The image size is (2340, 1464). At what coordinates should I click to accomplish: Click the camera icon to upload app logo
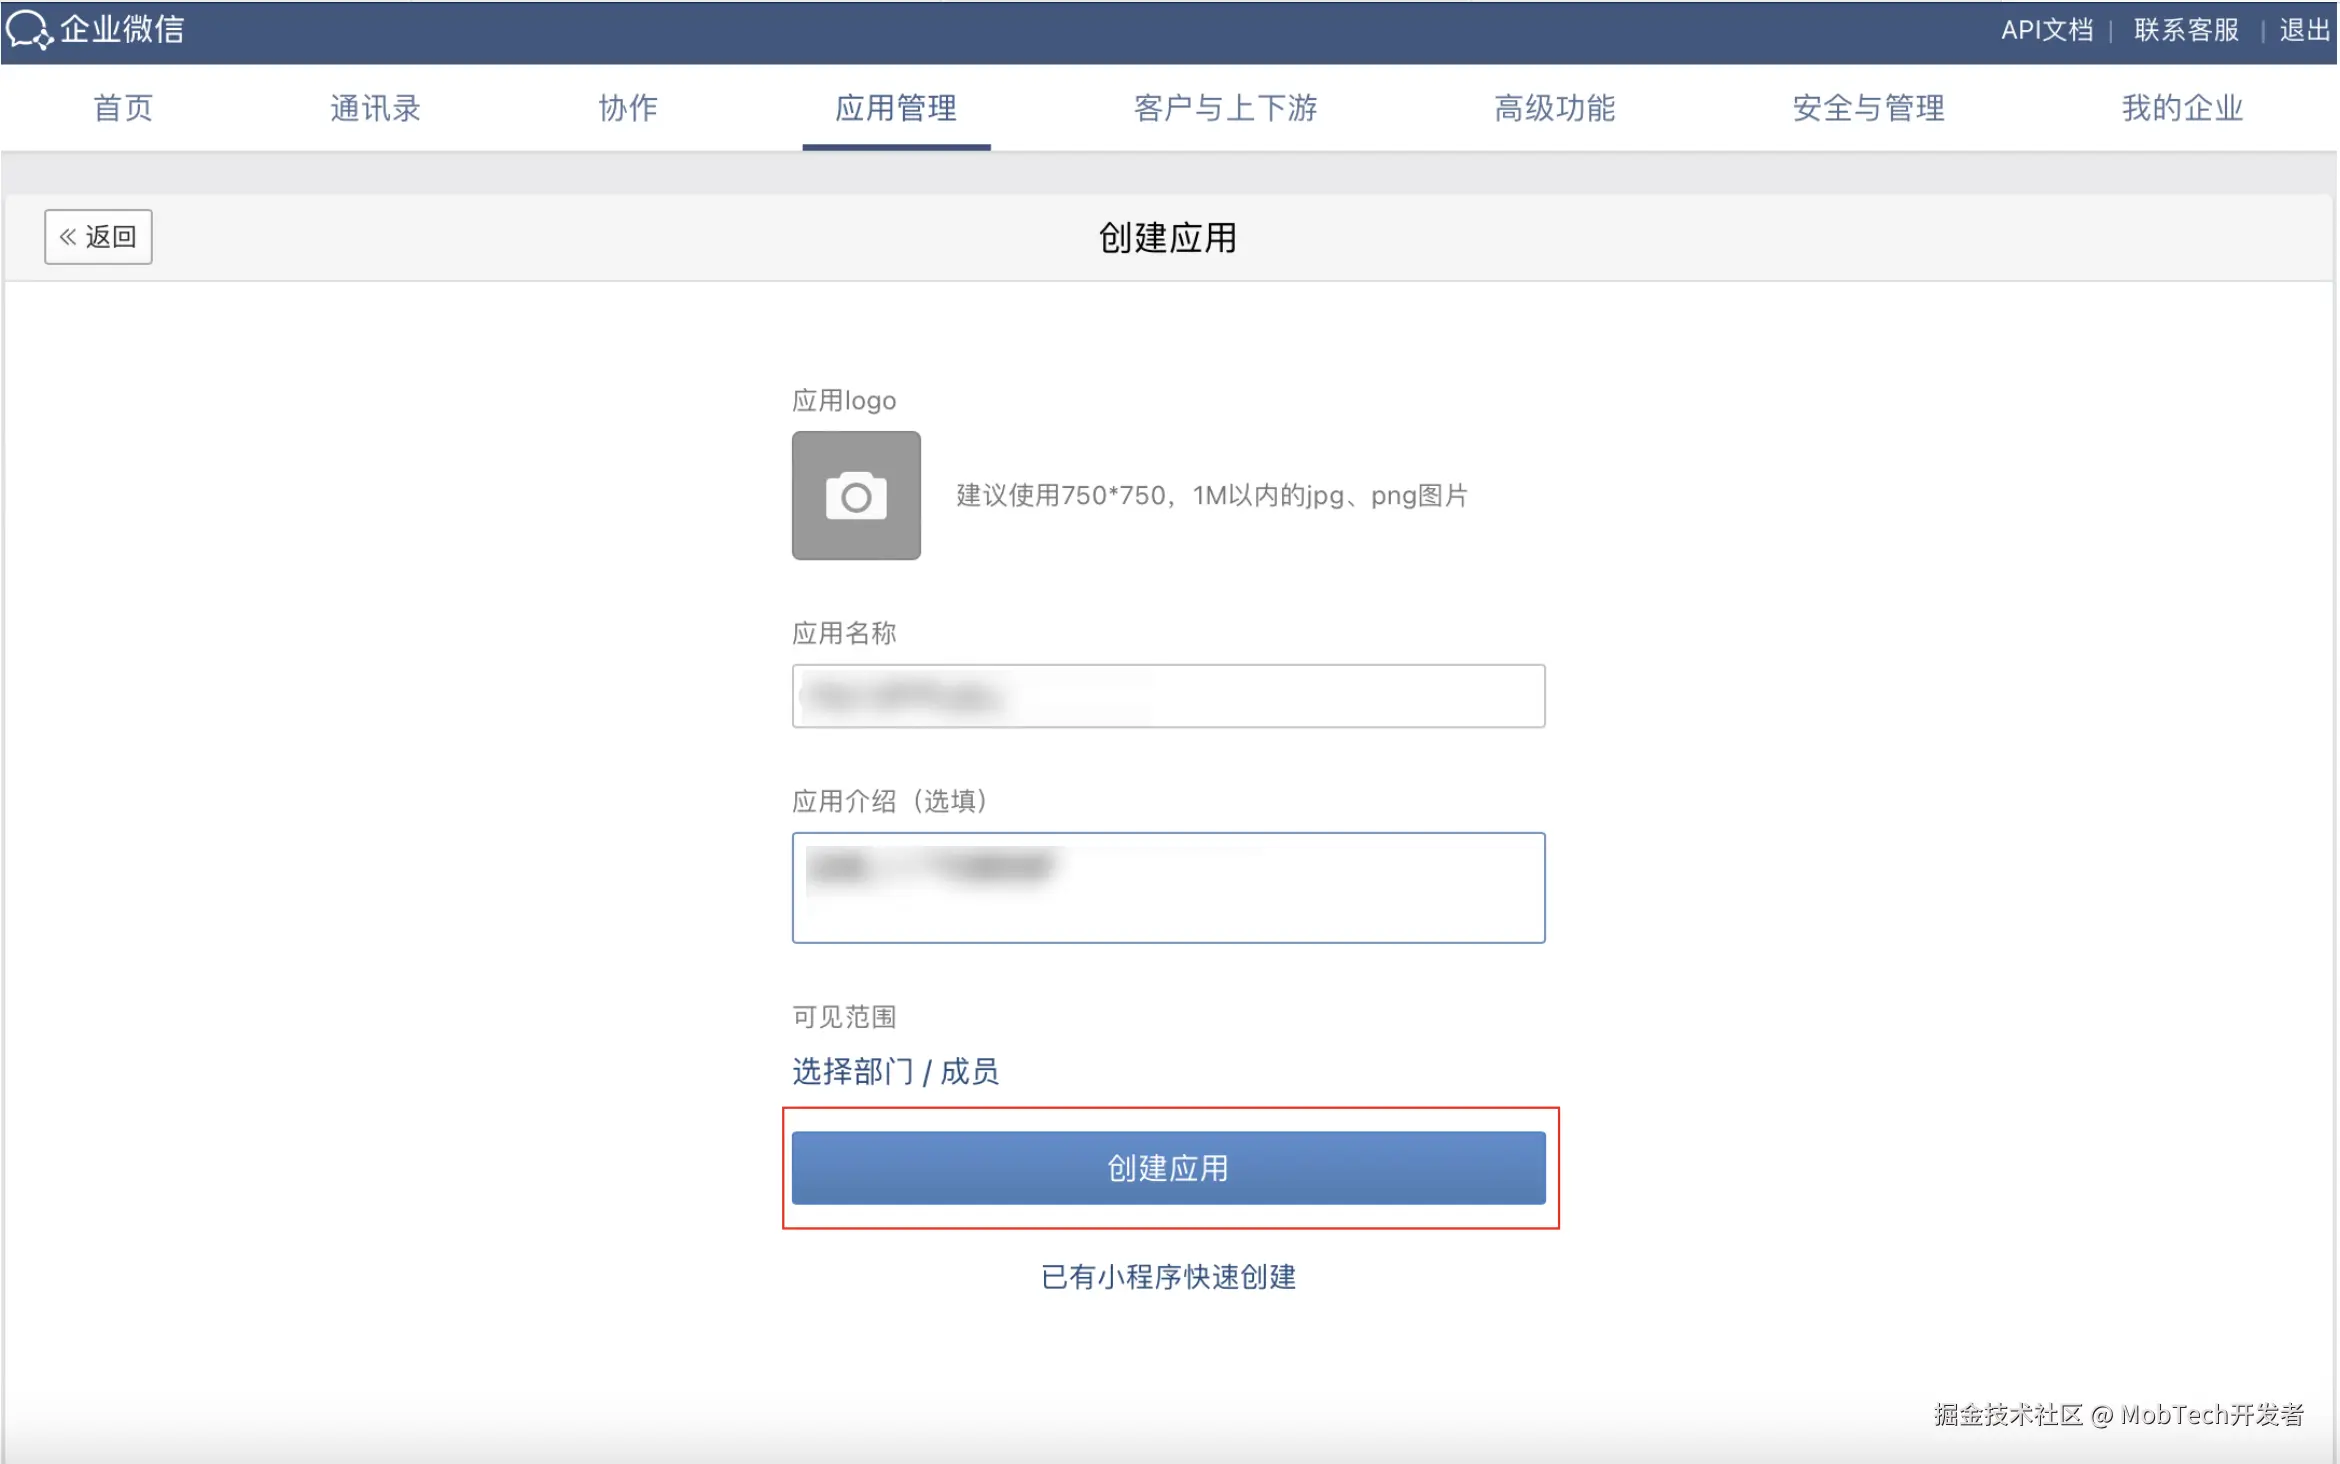[855, 495]
